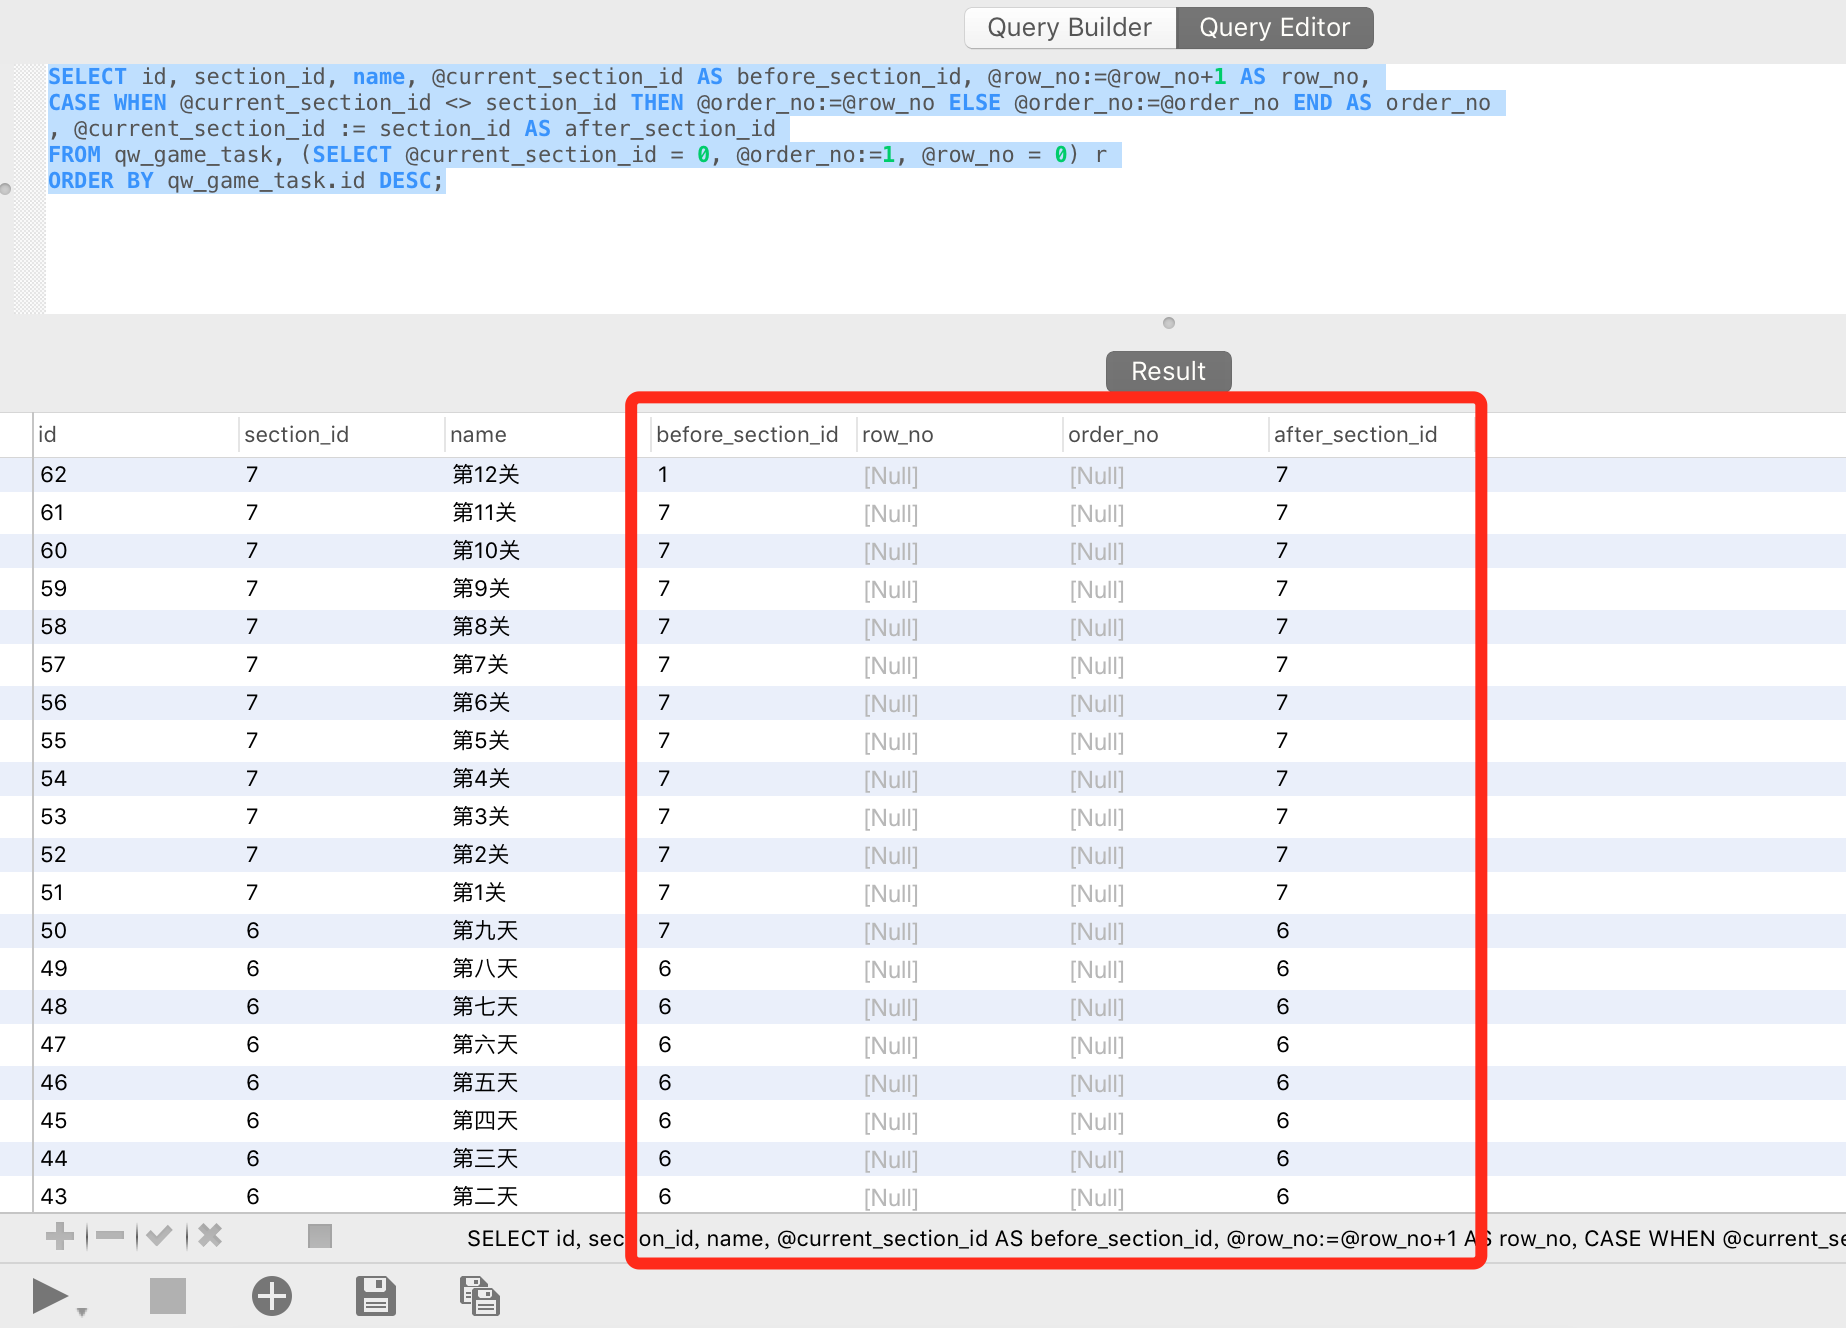The image size is (1846, 1328).
Task: Click inside the SQL editor on ORDER BY line
Action: click(245, 181)
